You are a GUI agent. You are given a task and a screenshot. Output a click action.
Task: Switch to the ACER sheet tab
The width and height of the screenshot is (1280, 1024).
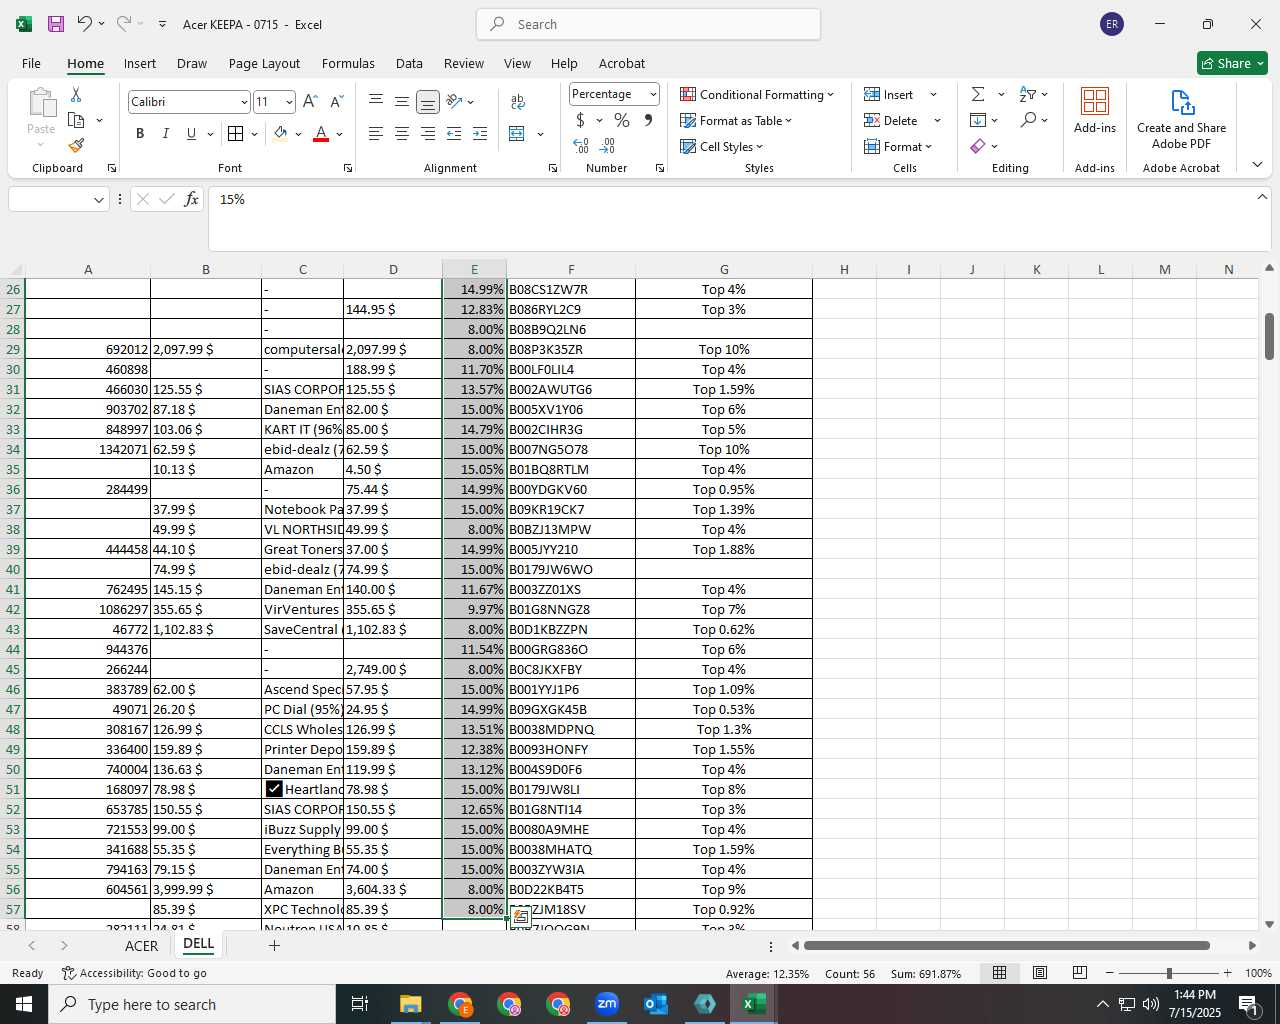pos(141,945)
